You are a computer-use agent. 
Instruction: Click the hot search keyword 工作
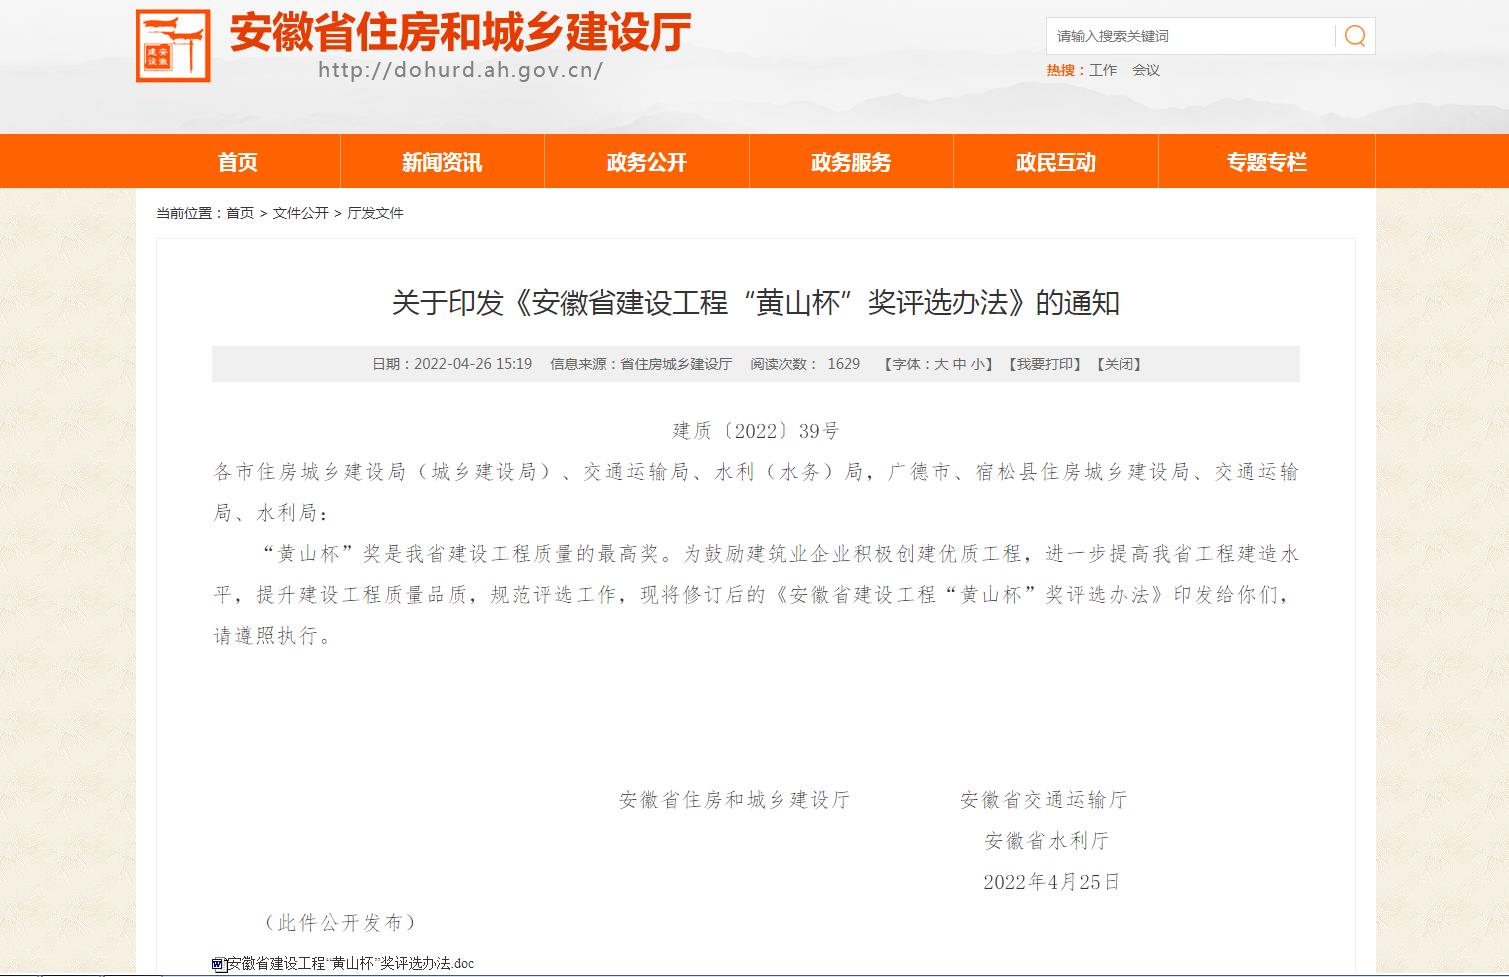tap(1101, 70)
